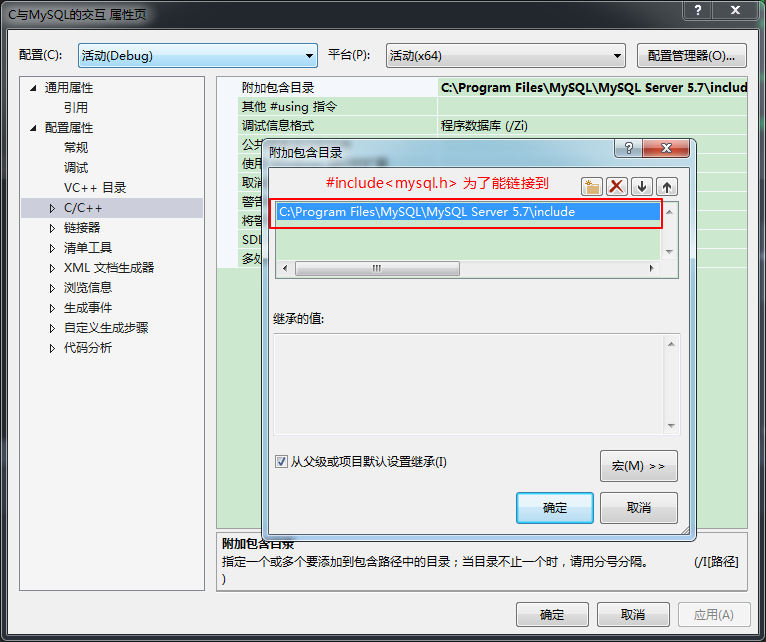766x642 pixels.
Task: Collapse the 配置属性 tree node
Action: [x=34, y=128]
